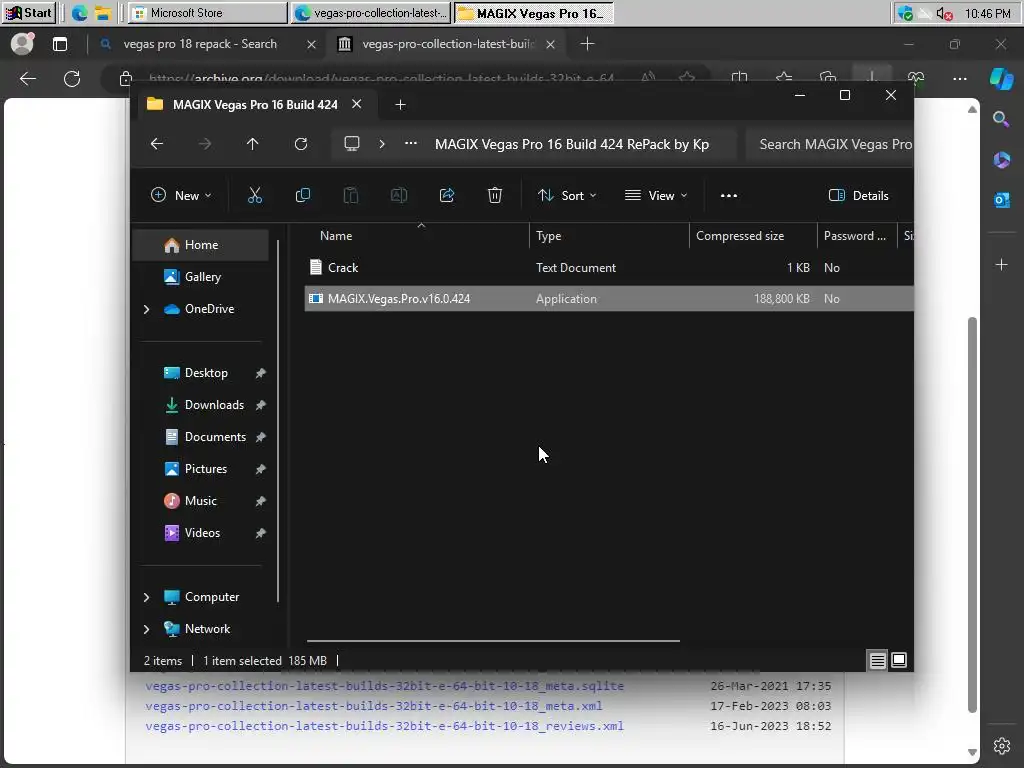Open Documents quick access folder

pyautogui.click(x=215, y=437)
